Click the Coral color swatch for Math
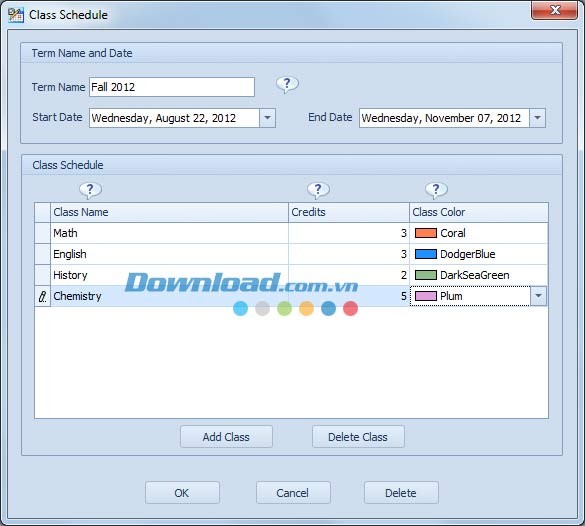This screenshot has width=585, height=526. click(x=425, y=233)
